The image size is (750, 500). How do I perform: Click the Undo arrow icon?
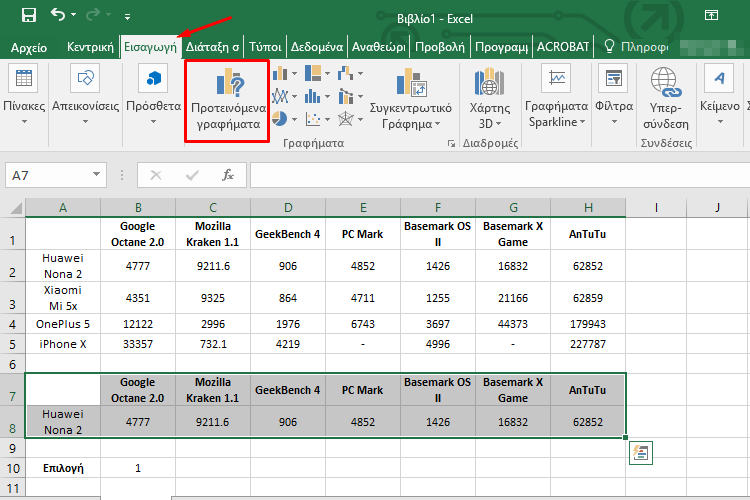[x=58, y=15]
